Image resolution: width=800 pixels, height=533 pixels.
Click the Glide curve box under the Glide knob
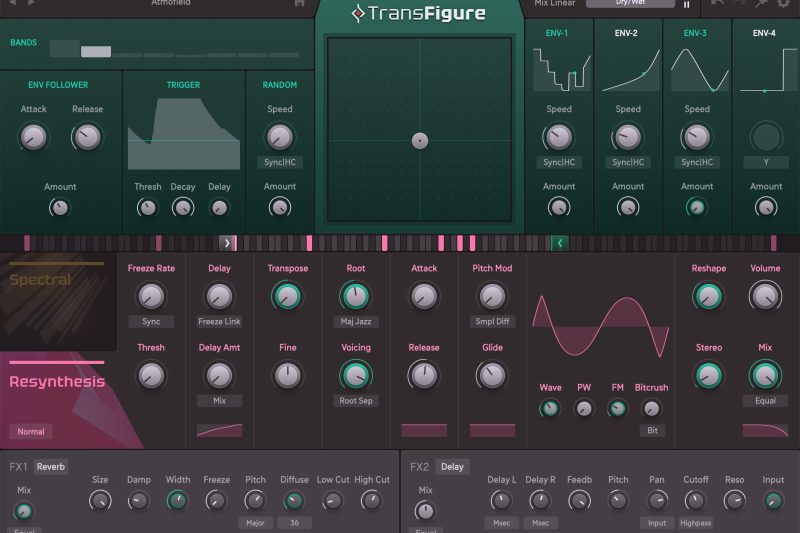click(492, 430)
